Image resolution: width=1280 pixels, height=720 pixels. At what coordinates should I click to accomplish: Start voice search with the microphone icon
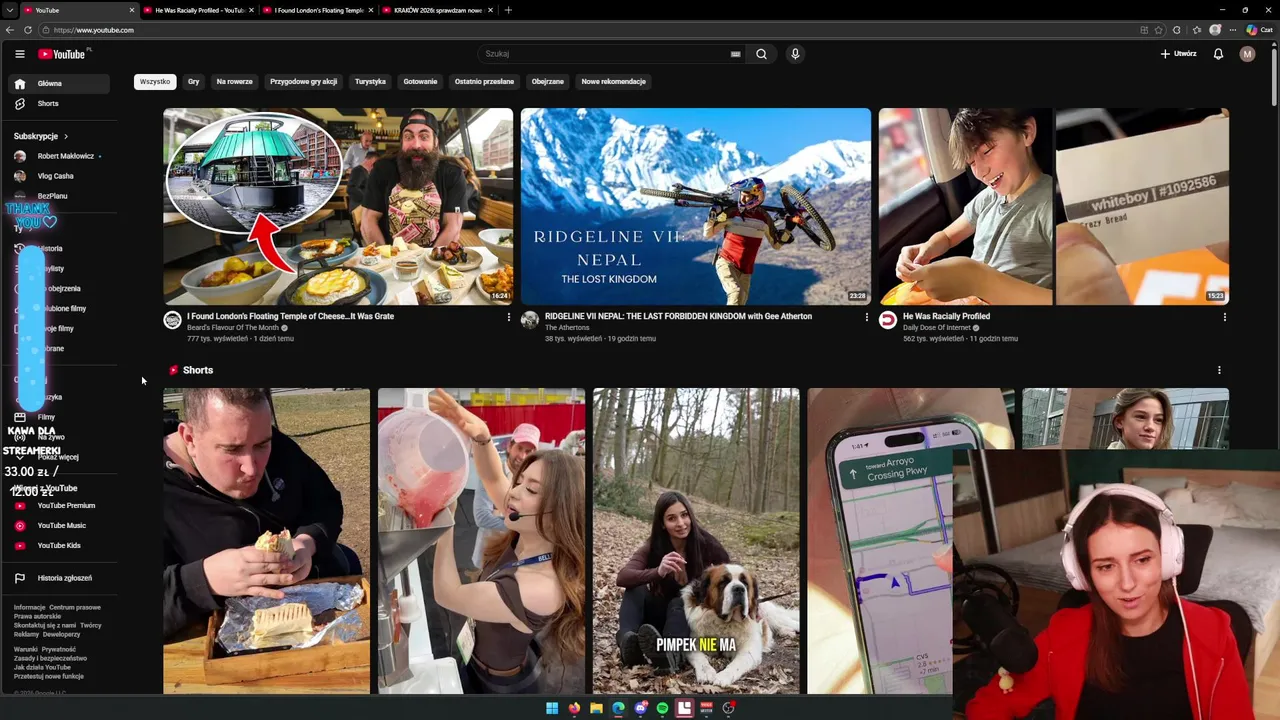pos(795,54)
